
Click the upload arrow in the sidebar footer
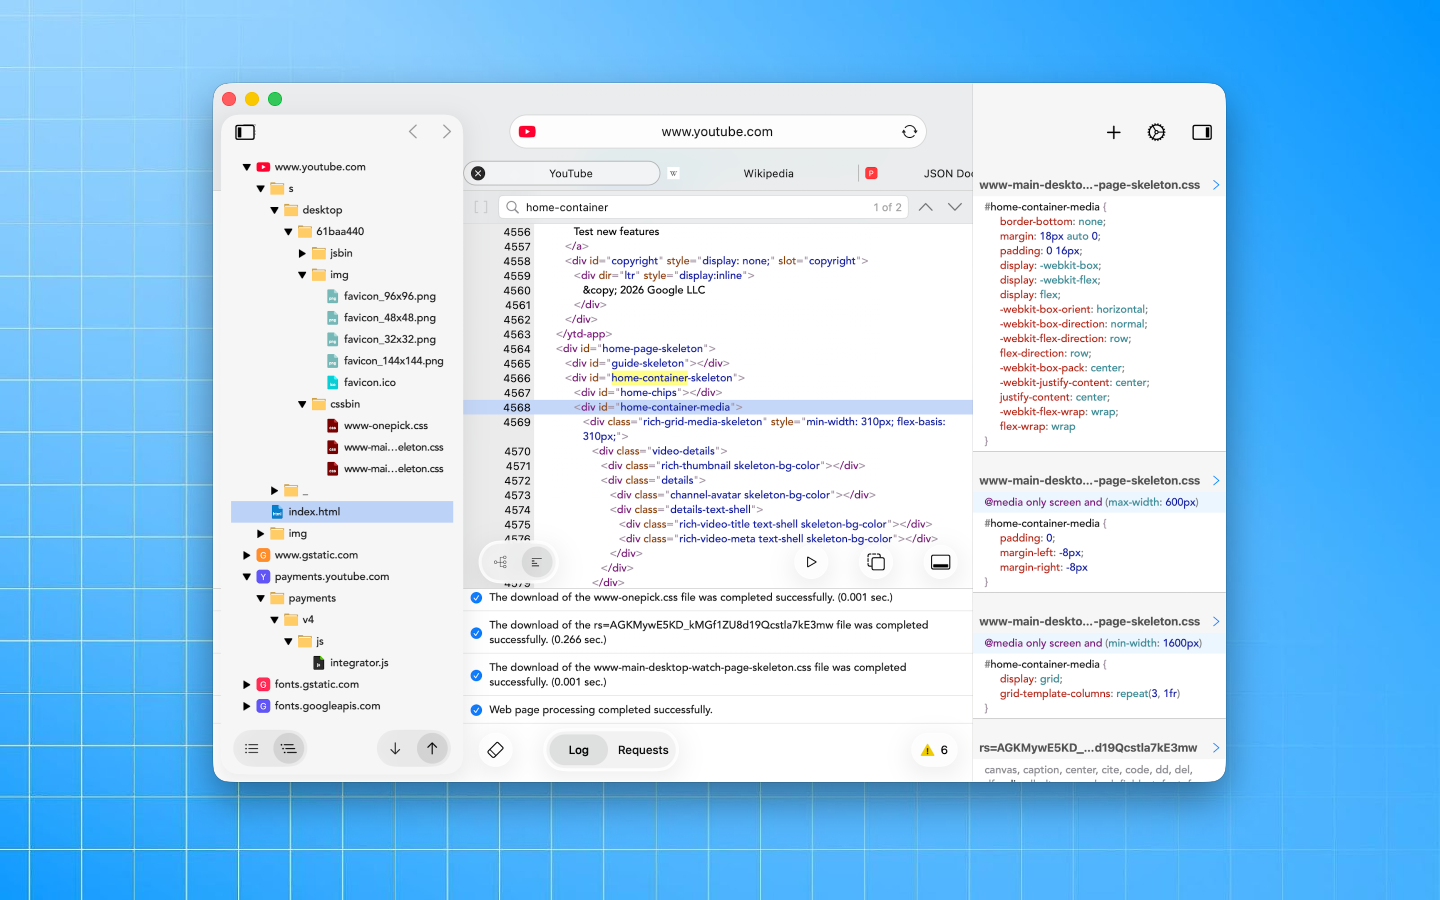coord(432,748)
